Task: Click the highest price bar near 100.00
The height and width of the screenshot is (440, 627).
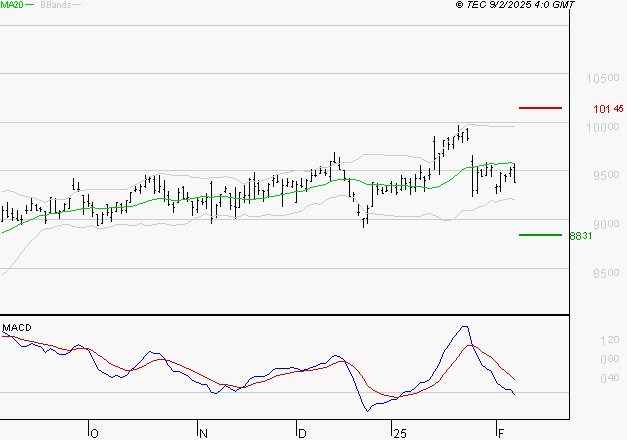Action: coord(459,132)
